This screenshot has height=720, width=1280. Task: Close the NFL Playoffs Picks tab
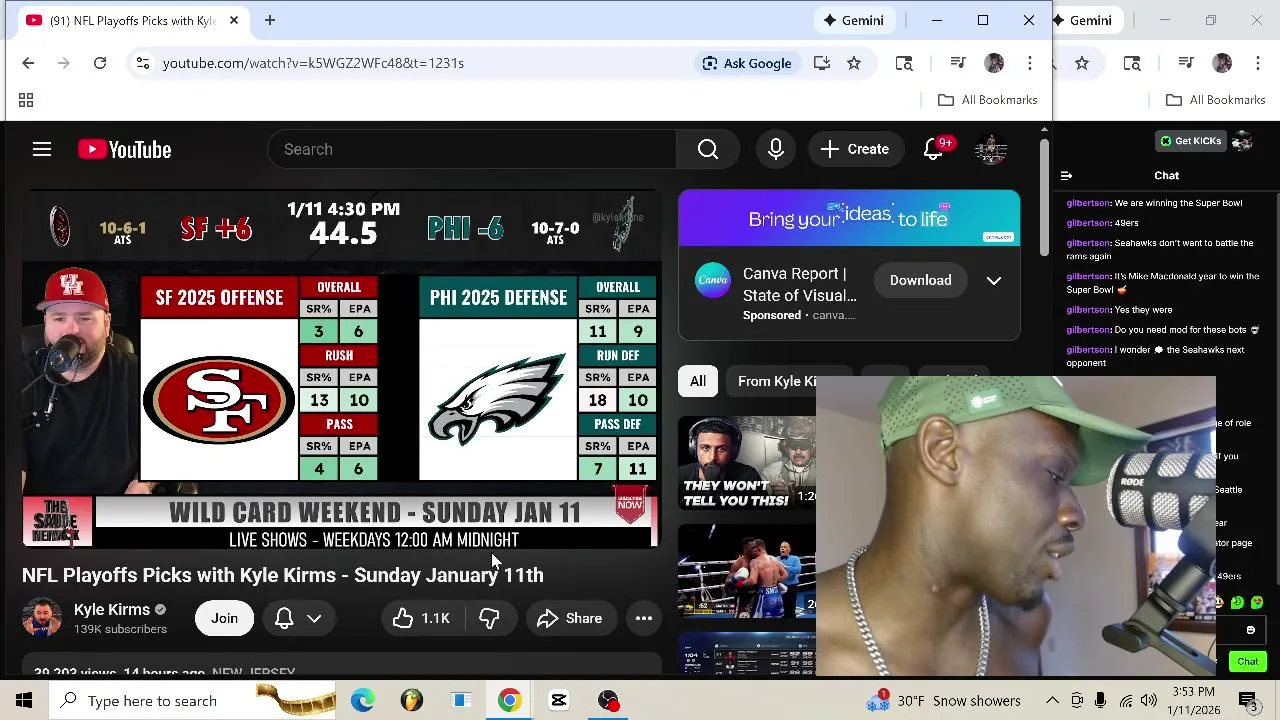click(234, 20)
